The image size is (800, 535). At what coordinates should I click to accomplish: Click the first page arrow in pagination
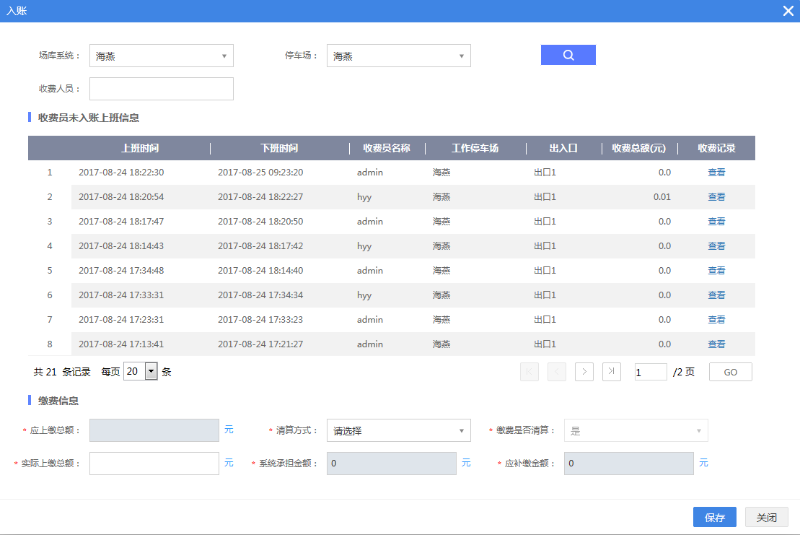click(x=529, y=371)
